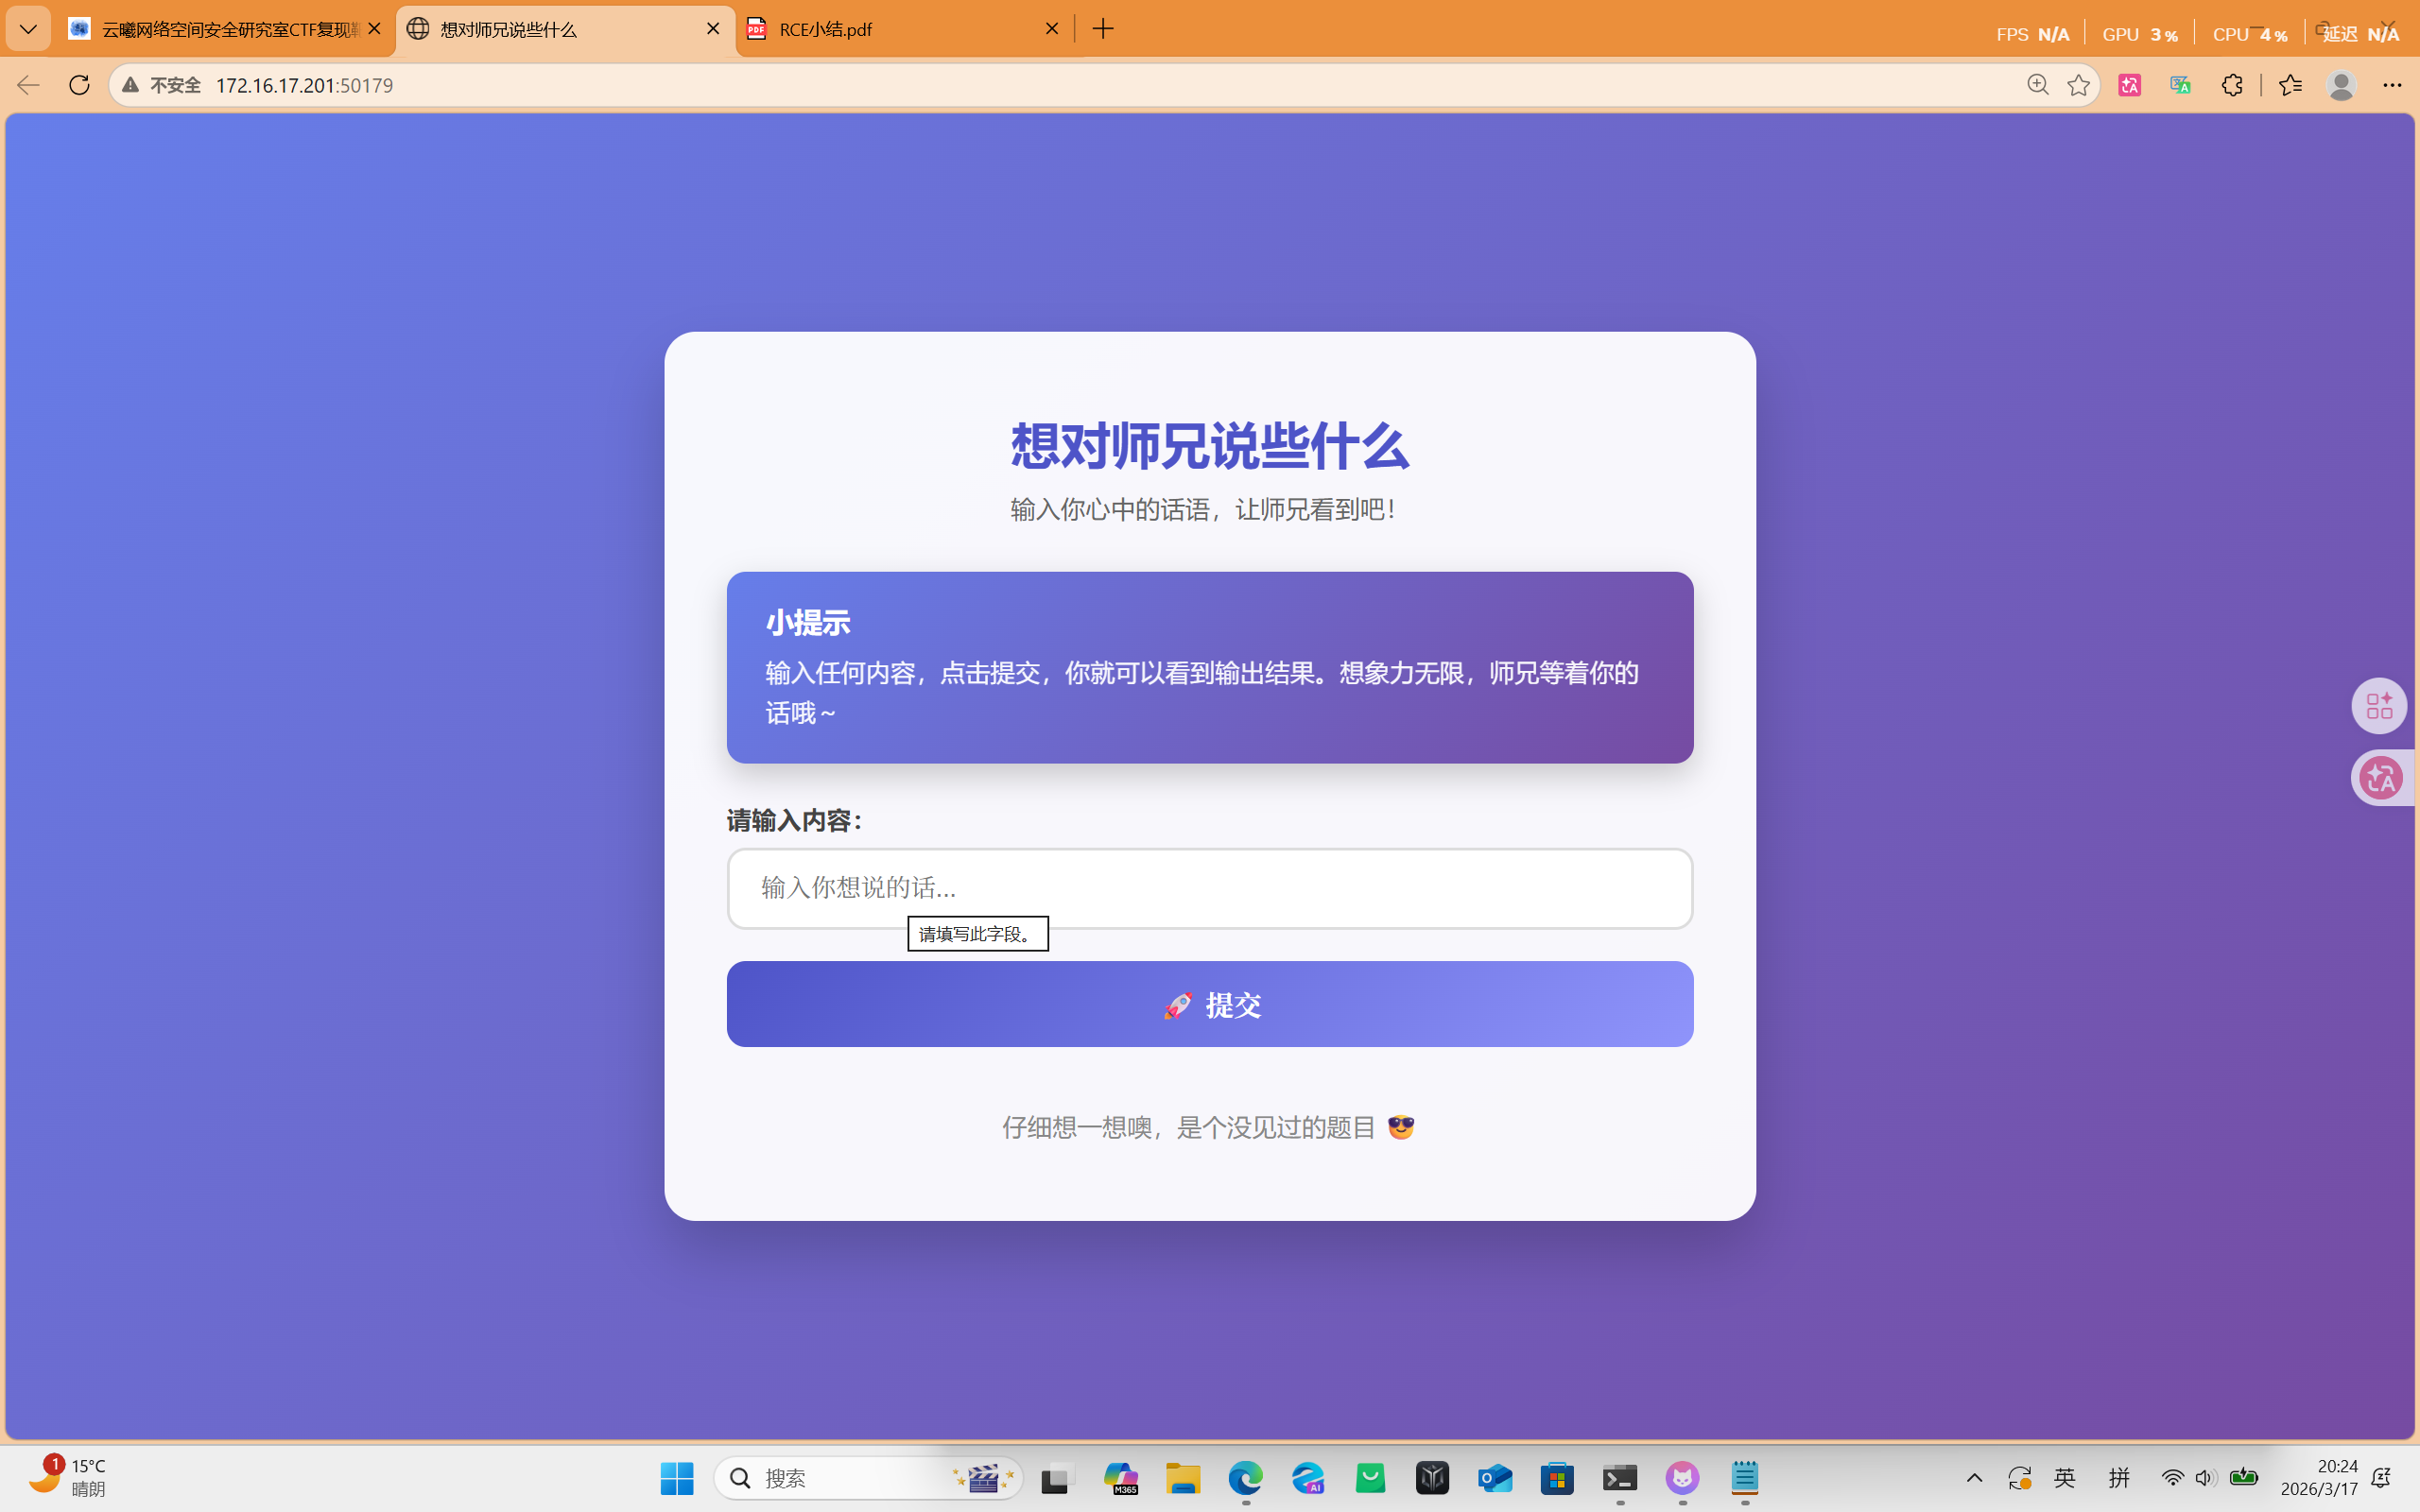
Task: Open the Extensions puzzle icon
Action: 2232,85
